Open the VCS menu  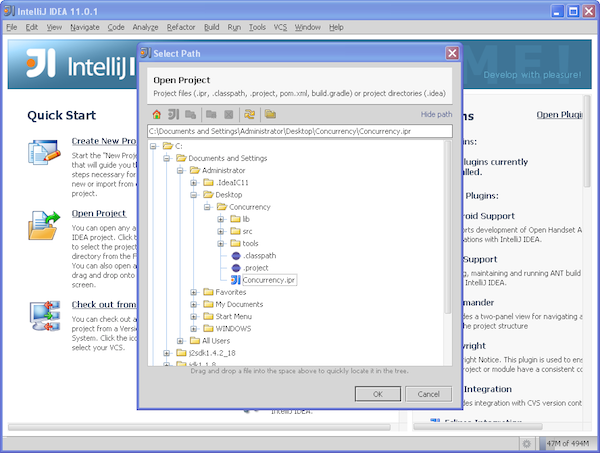[280, 27]
